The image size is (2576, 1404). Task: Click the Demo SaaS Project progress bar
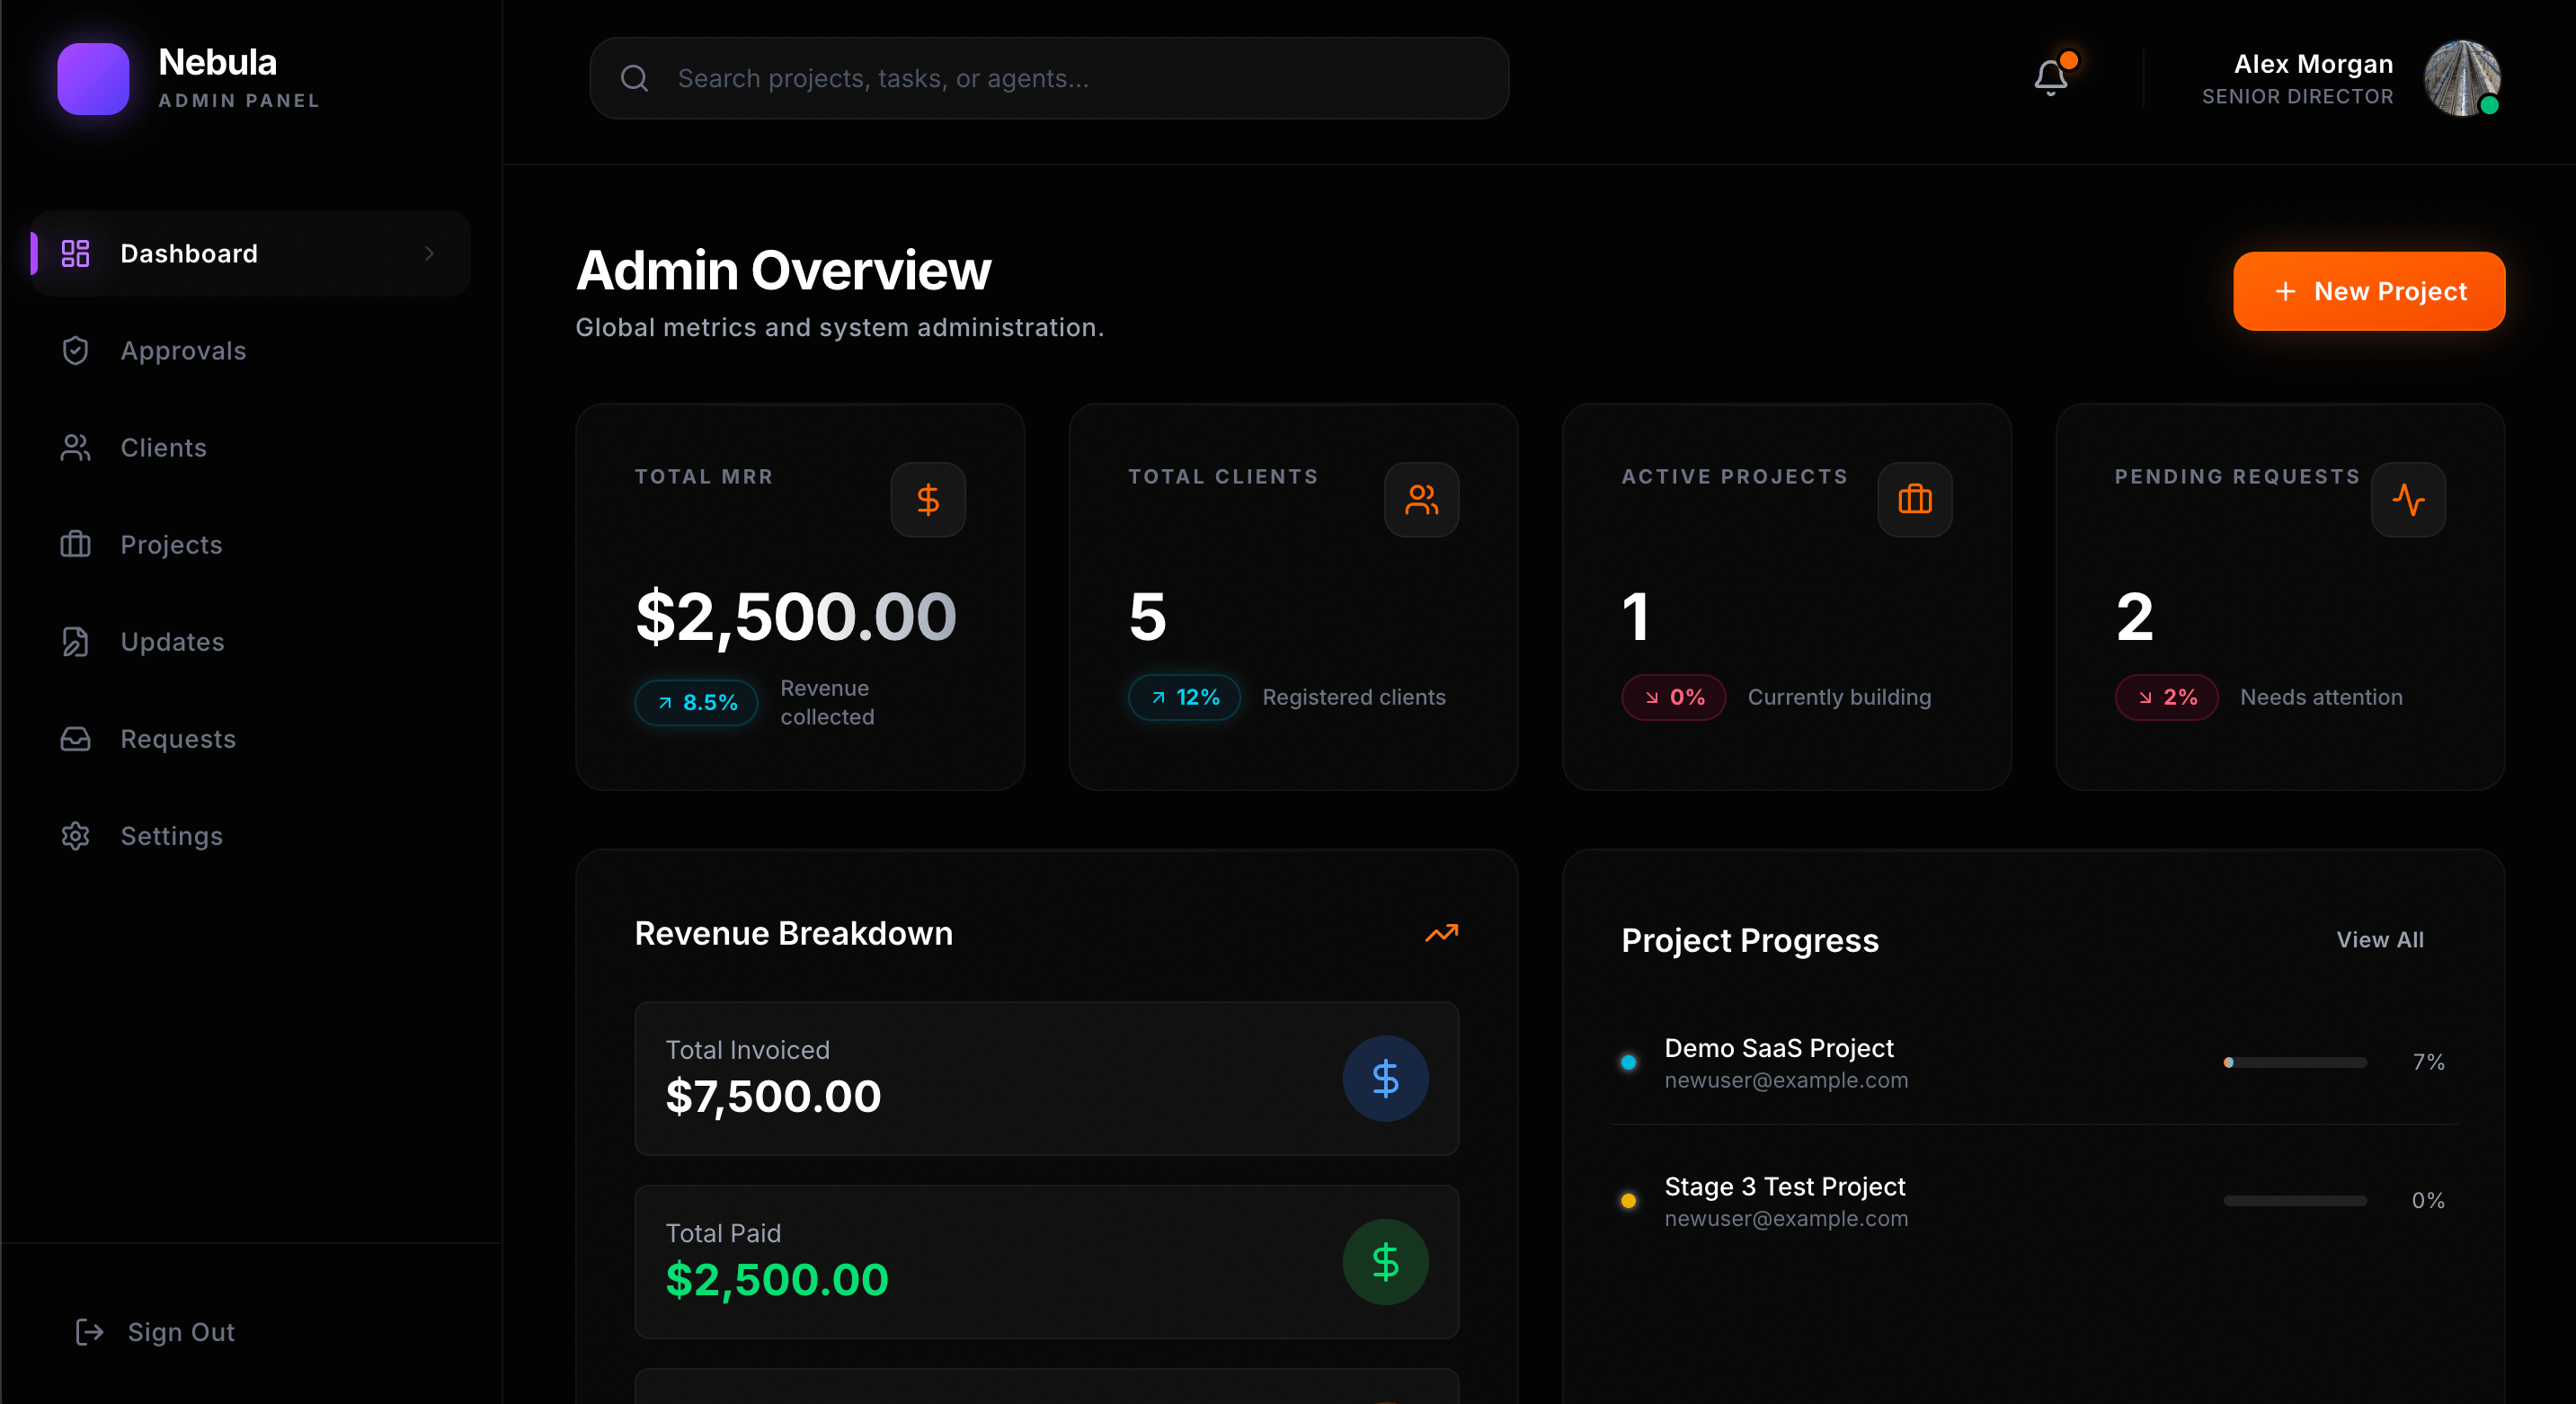click(x=2294, y=1062)
